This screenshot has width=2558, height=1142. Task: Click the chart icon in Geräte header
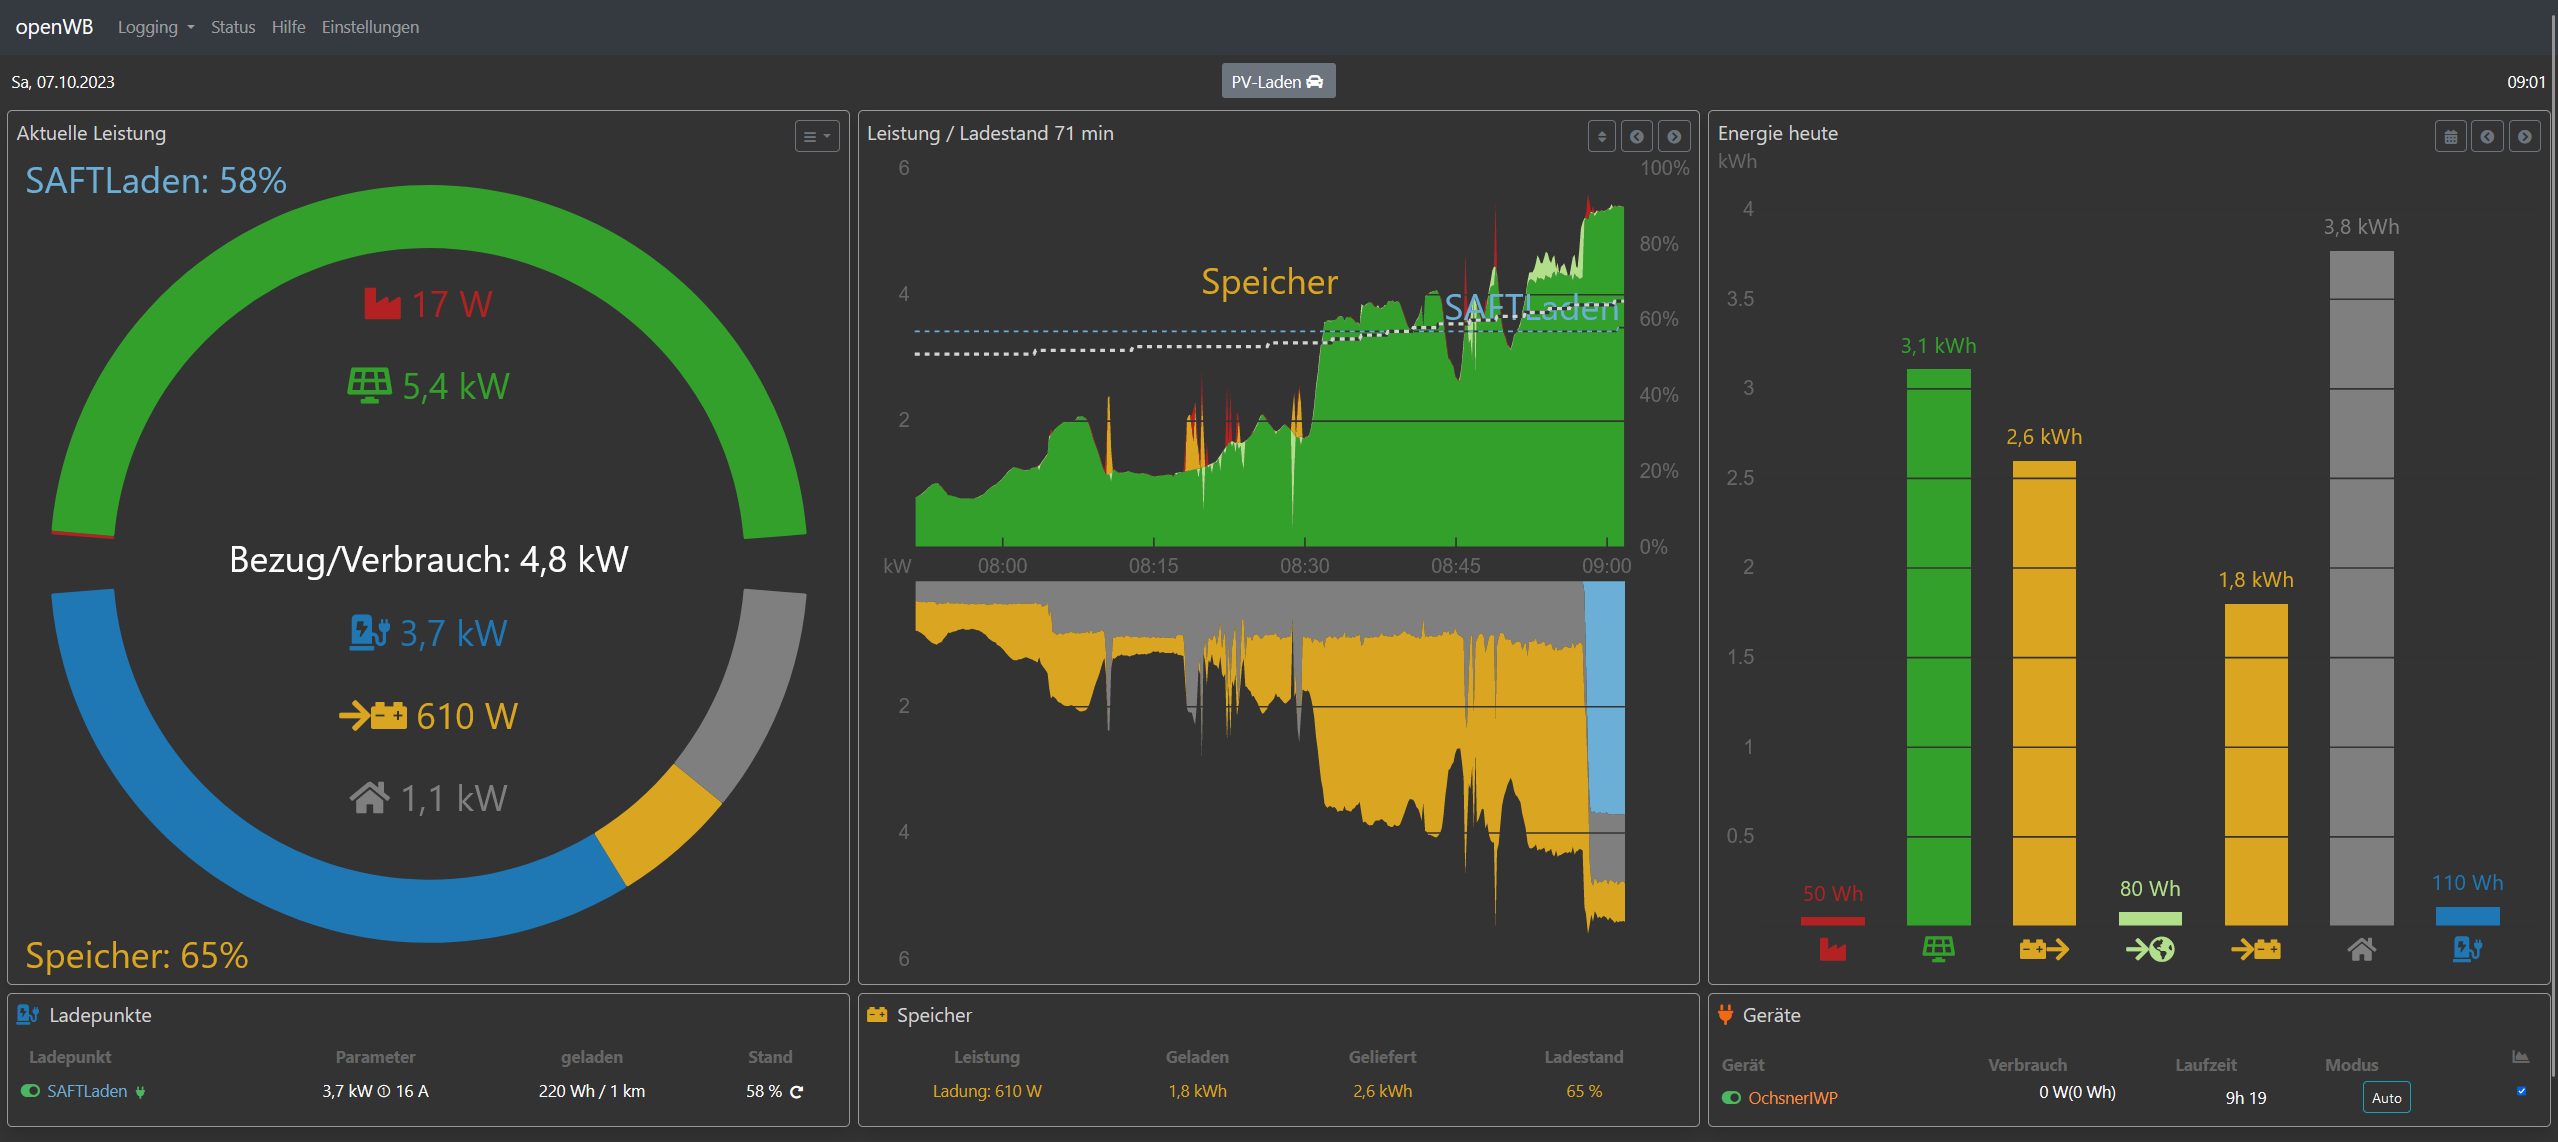pos(2520,1057)
